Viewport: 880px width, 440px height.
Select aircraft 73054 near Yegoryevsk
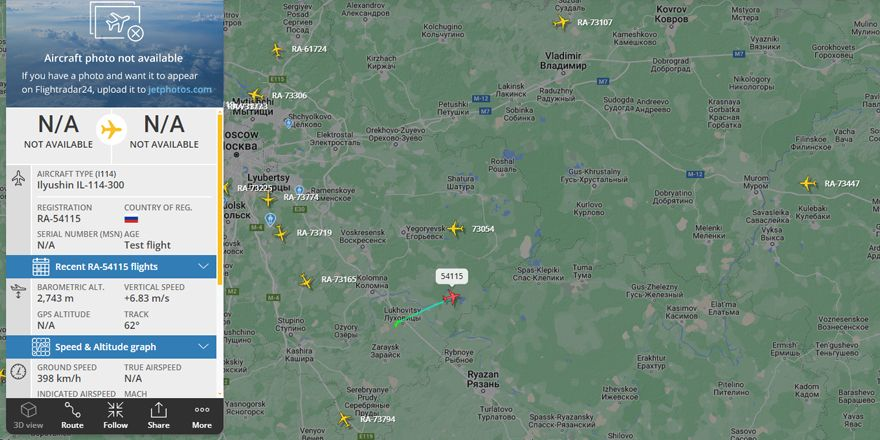[x=456, y=229]
